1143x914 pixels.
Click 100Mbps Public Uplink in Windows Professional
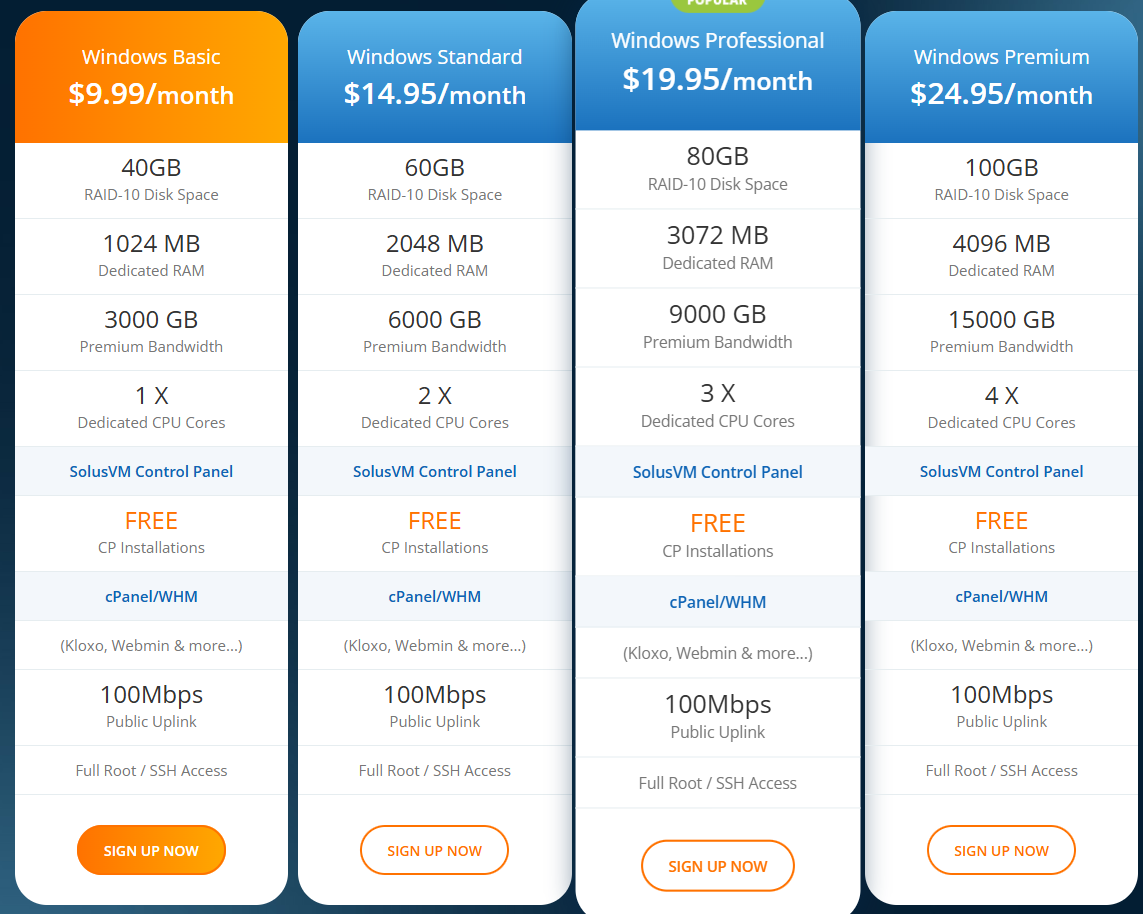click(x=718, y=716)
